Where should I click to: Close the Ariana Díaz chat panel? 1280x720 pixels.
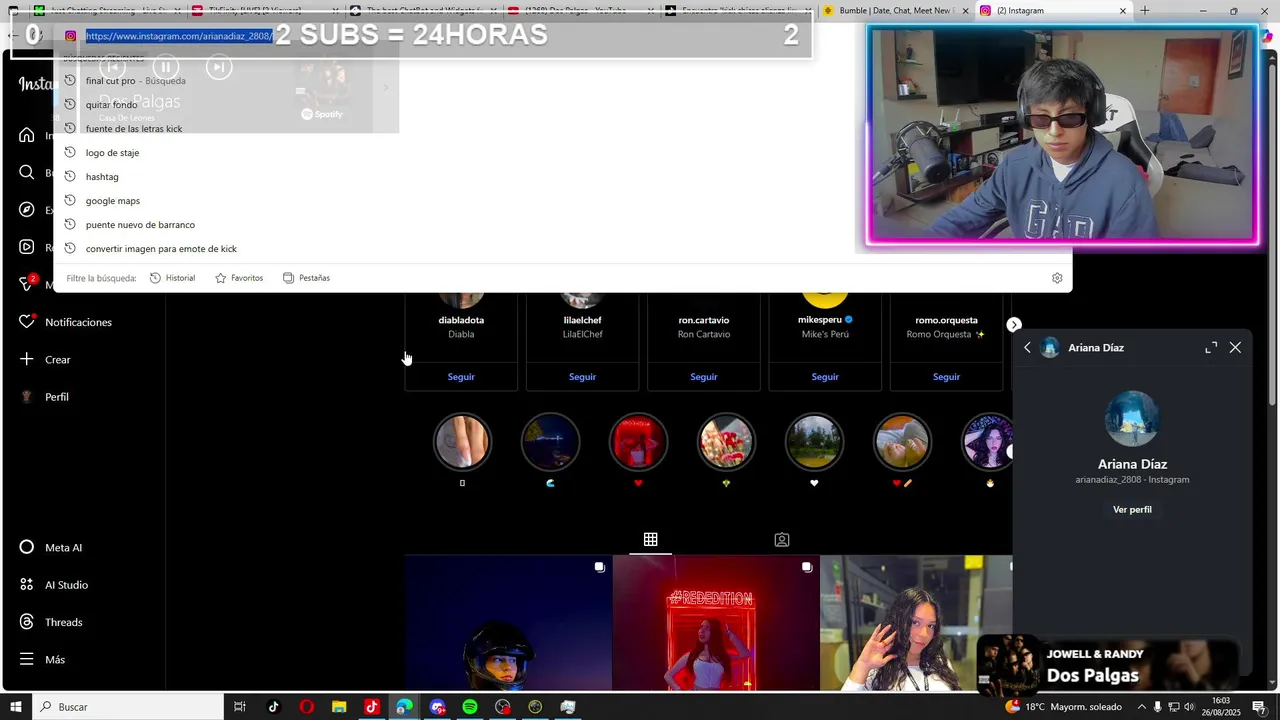click(x=1235, y=348)
